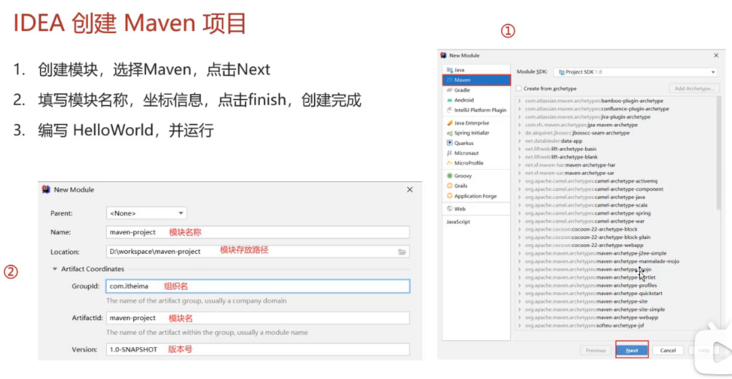Click the Name field containing maven-project
Image resolution: width=732 pixels, height=379 pixels.
click(x=258, y=232)
